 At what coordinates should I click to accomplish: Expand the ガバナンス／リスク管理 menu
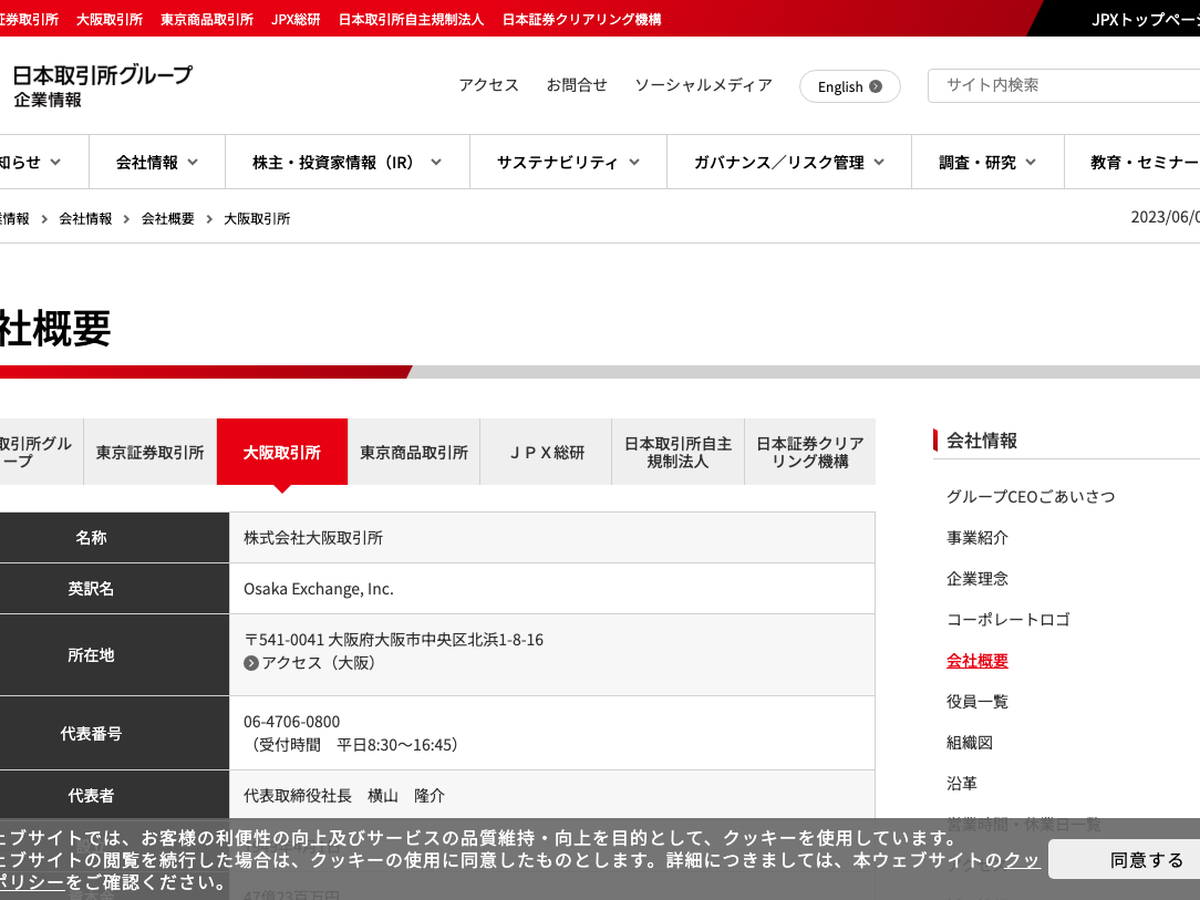click(789, 162)
